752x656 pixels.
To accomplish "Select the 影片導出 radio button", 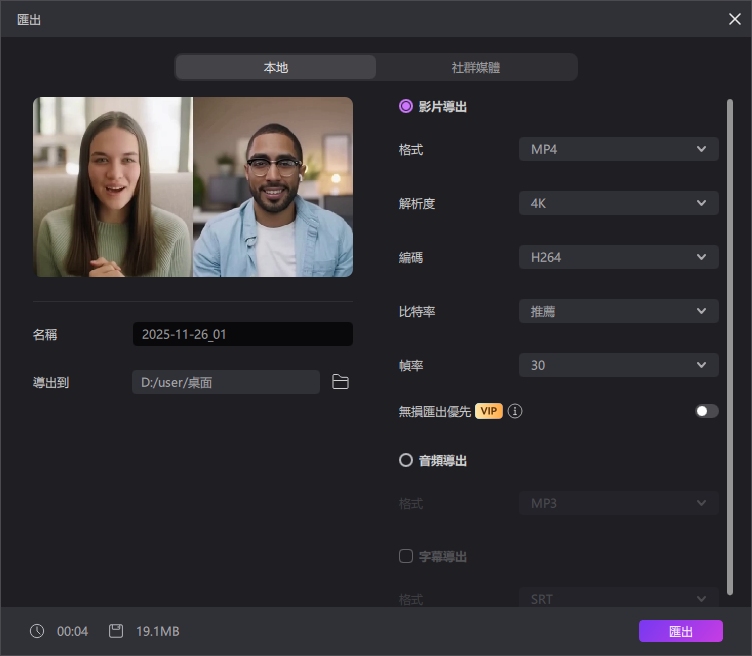I will pyautogui.click(x=406, y=106).
